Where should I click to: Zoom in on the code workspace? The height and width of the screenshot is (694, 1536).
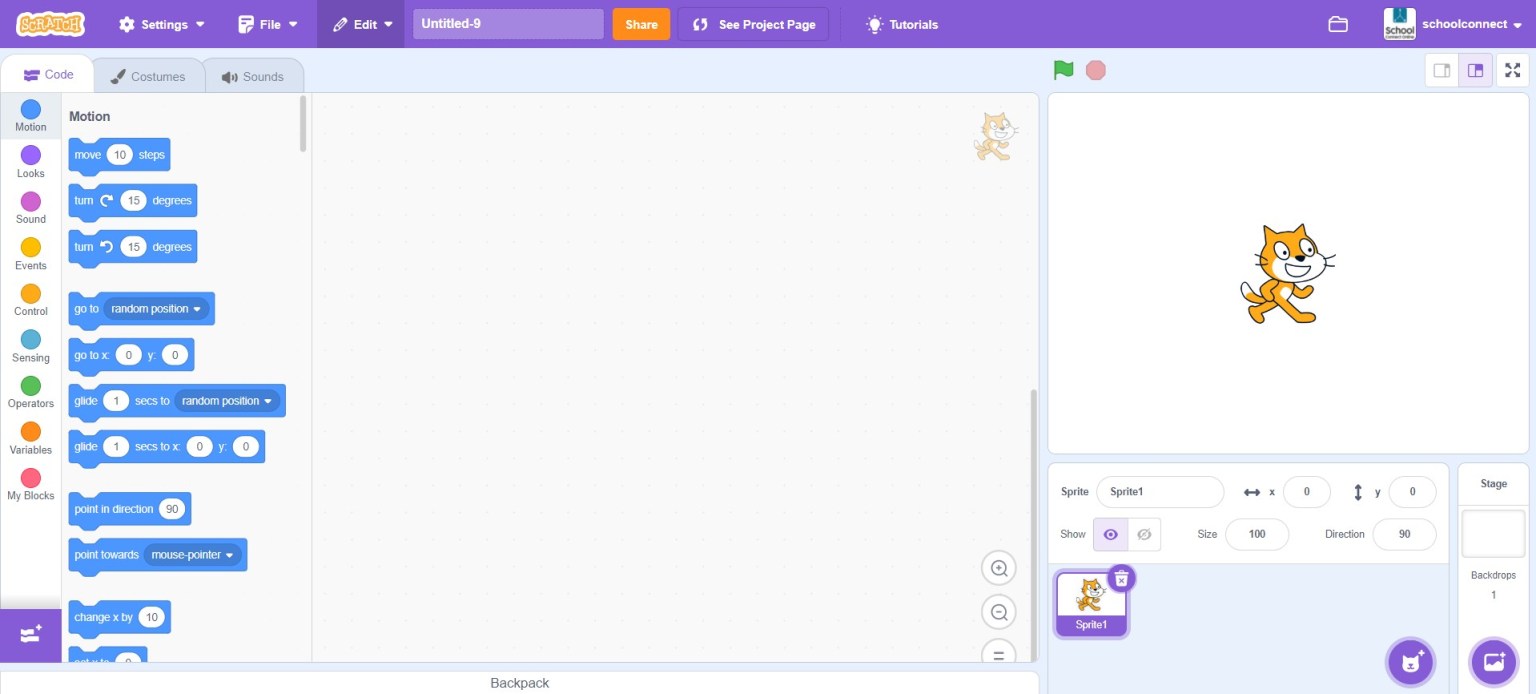pyautogui.click(x=998, y=568)
